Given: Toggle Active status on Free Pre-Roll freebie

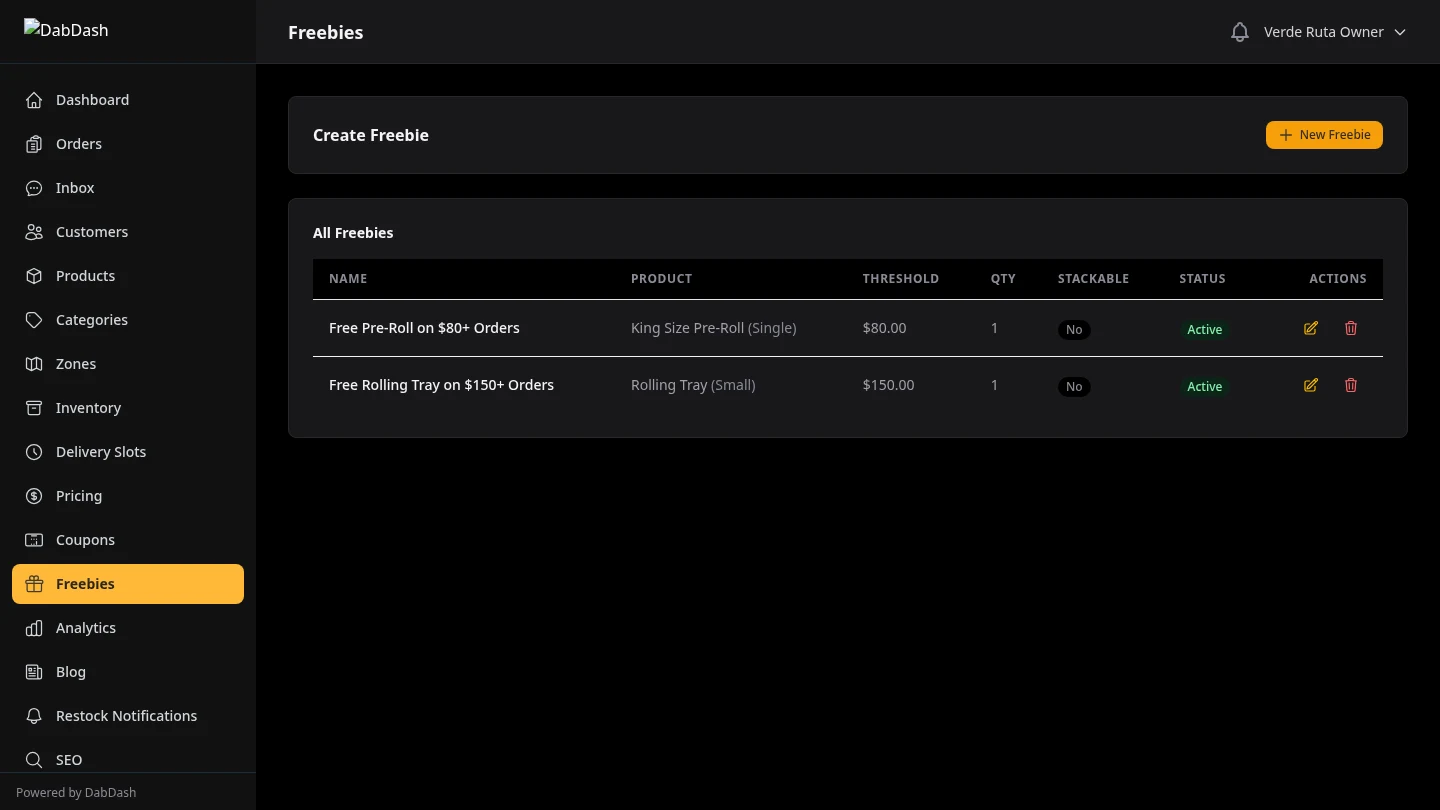Looking at the screenshot, I should [1204, 329].
